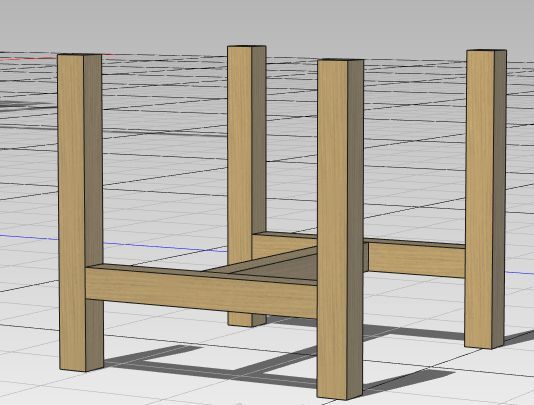
Task: Select the rail joining nearest and far-right legs
Action: tap(416, 260)
